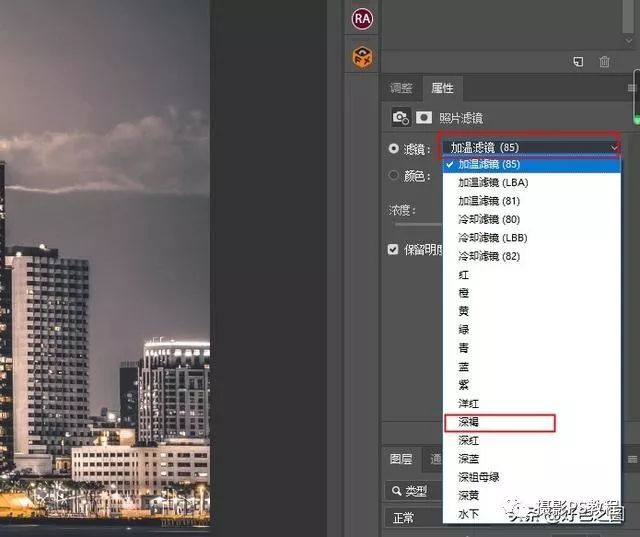Click the layer mask icon
Viewport: 640px width, 537px height.
pos(424,117)
